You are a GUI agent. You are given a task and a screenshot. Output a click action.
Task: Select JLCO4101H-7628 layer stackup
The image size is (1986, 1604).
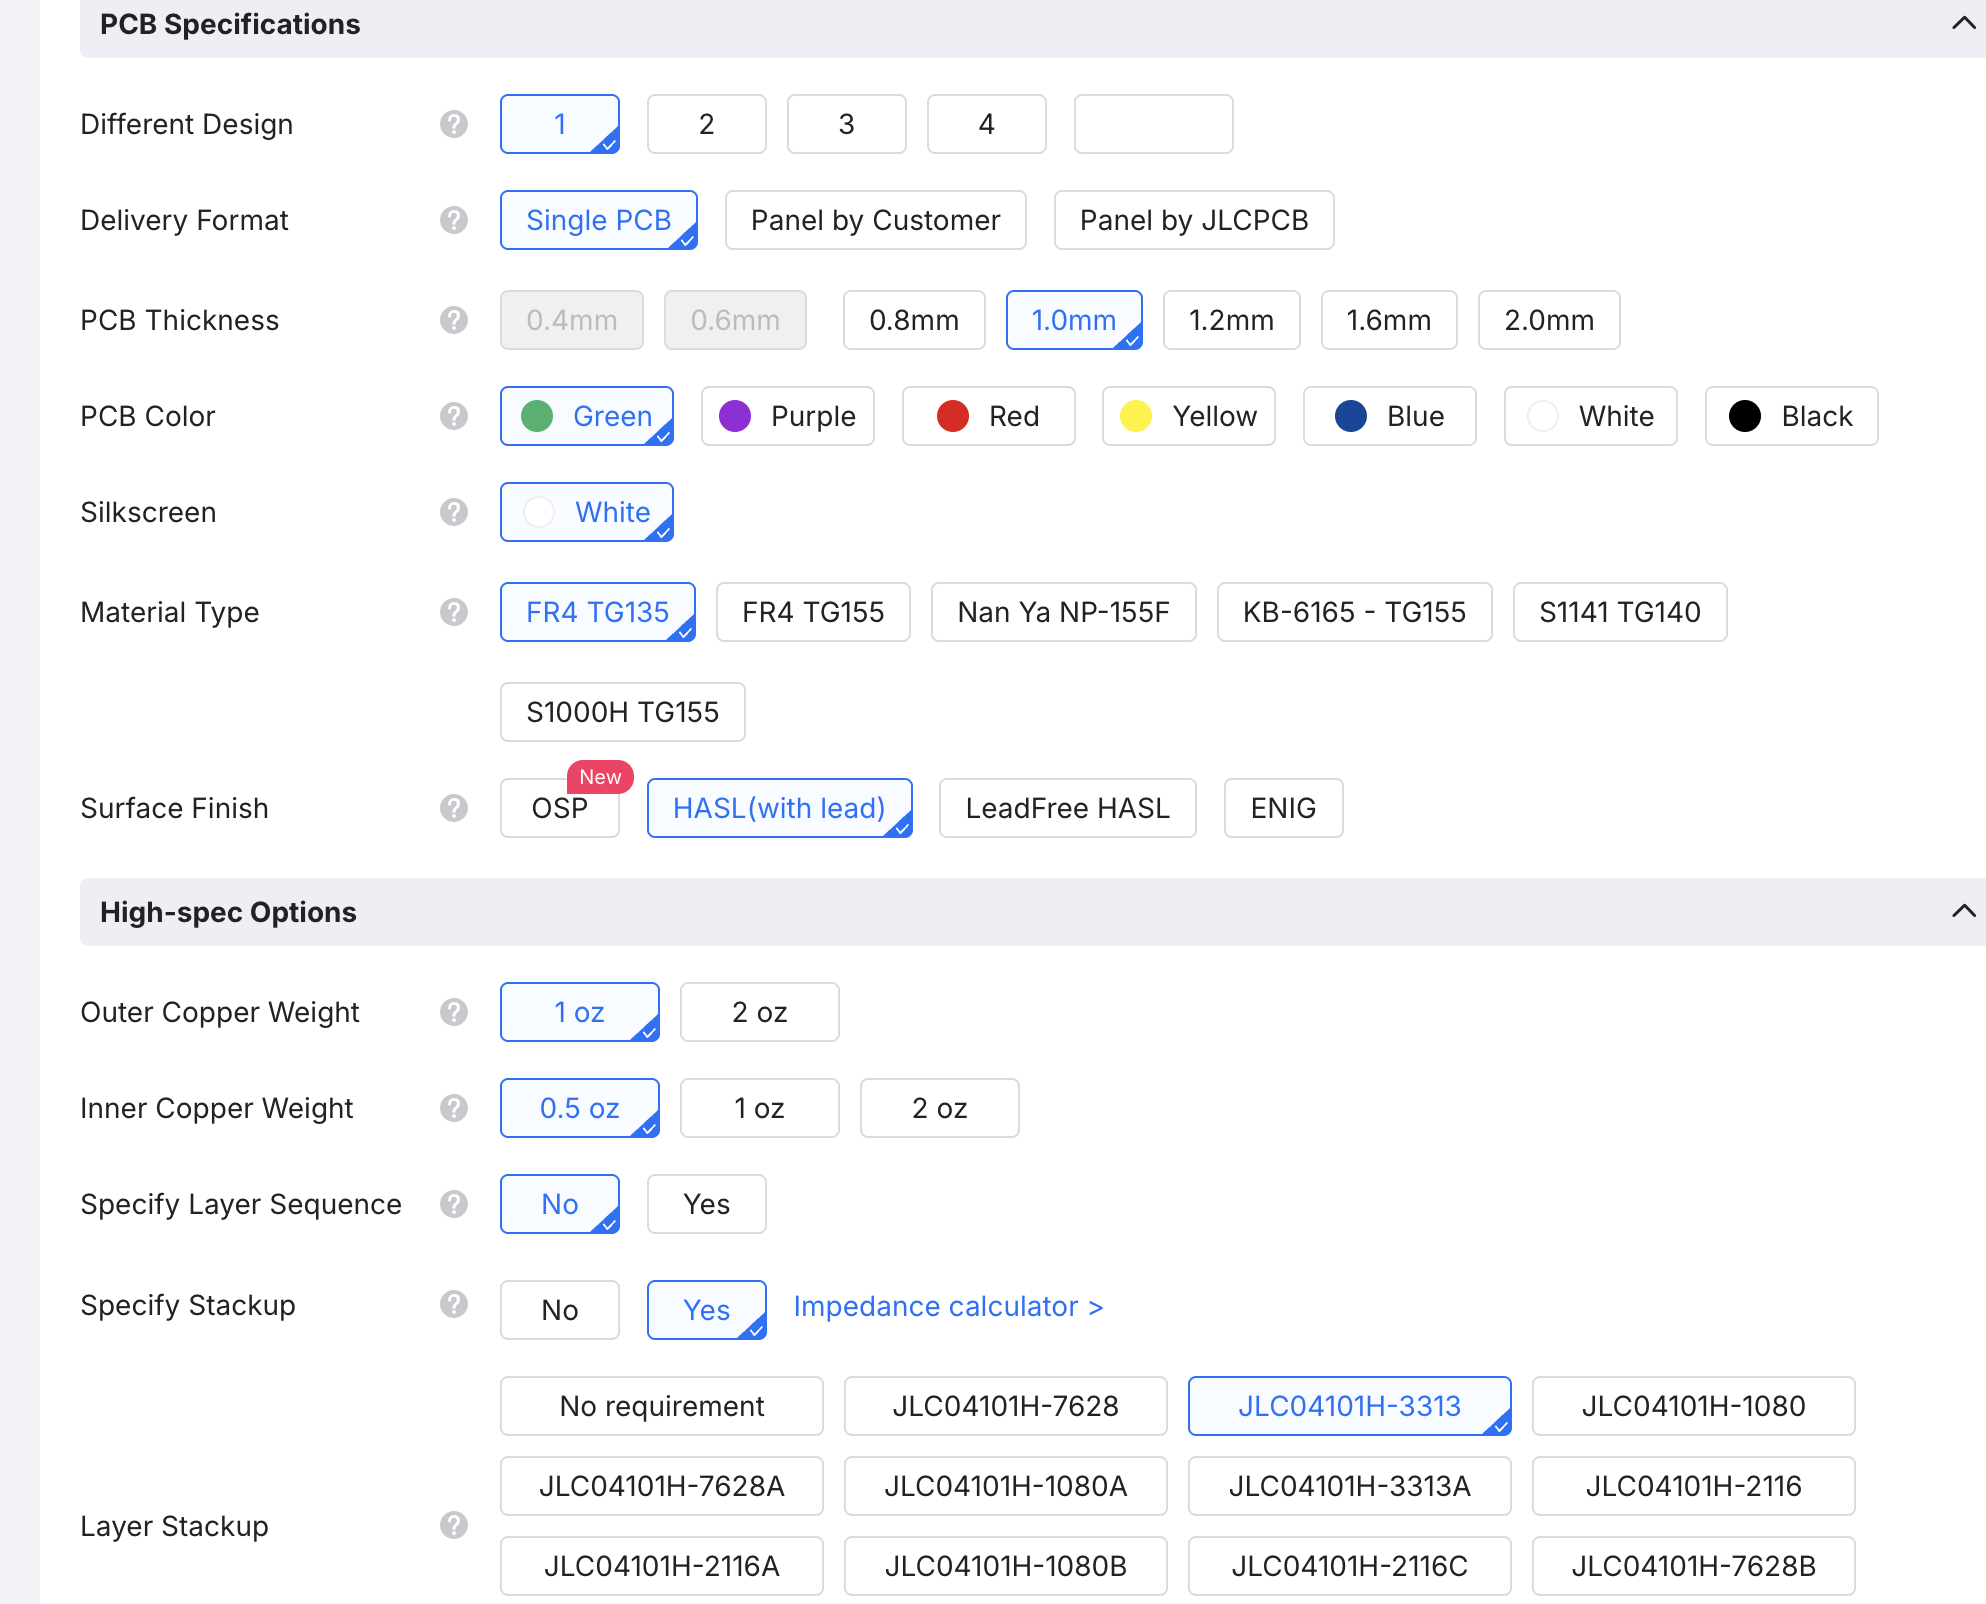pyautogui.click(x=1006, y=1406)
